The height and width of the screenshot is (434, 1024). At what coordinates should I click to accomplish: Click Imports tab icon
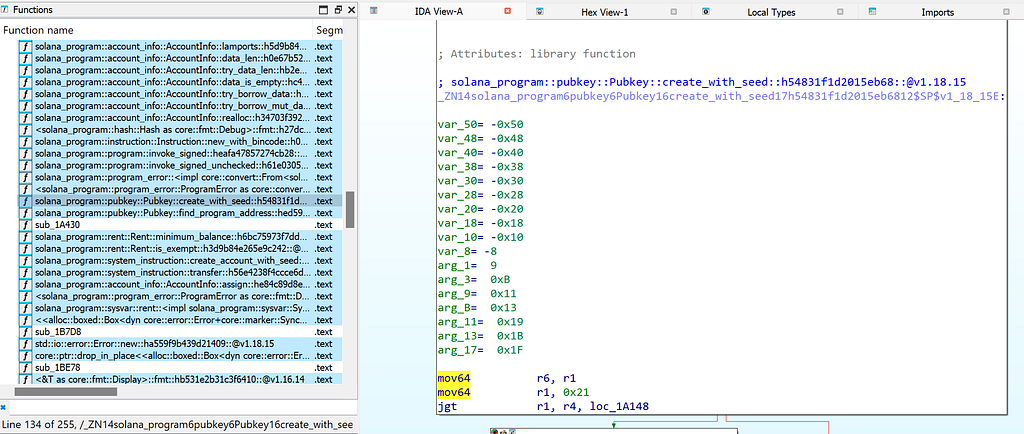point(872,11)
